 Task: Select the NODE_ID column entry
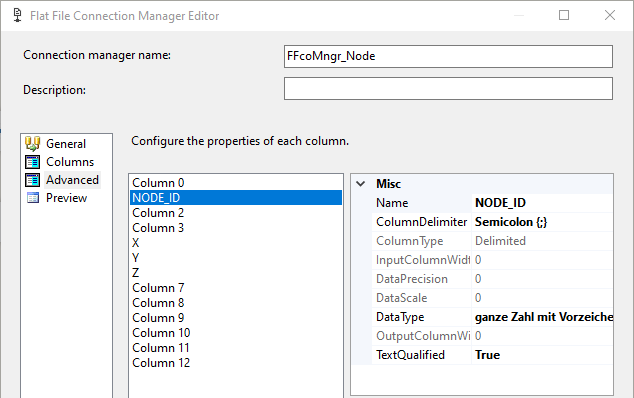point(236,198)
